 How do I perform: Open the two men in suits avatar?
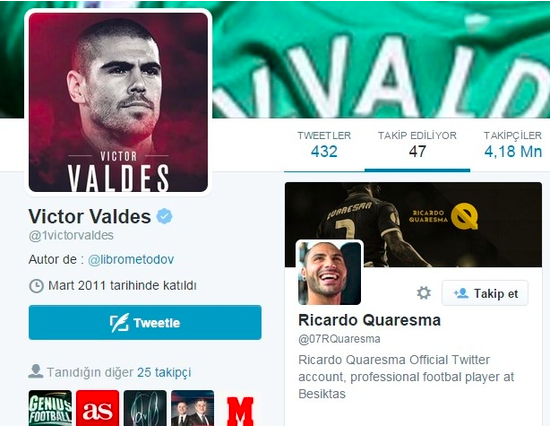tap(192, 408)
